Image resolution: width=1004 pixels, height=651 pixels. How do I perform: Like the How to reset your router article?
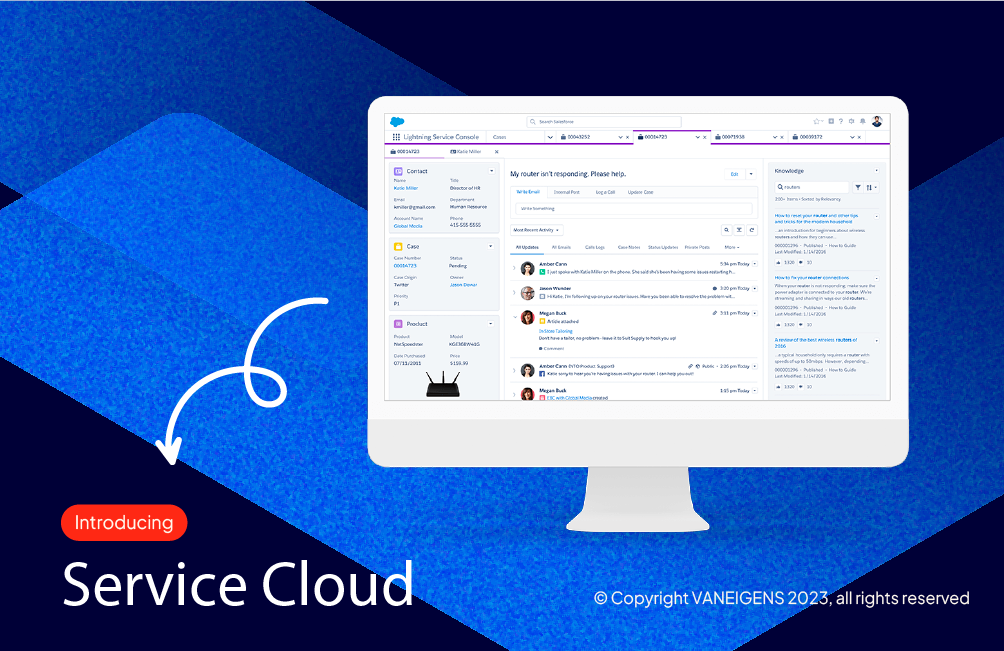coord(779,262)
